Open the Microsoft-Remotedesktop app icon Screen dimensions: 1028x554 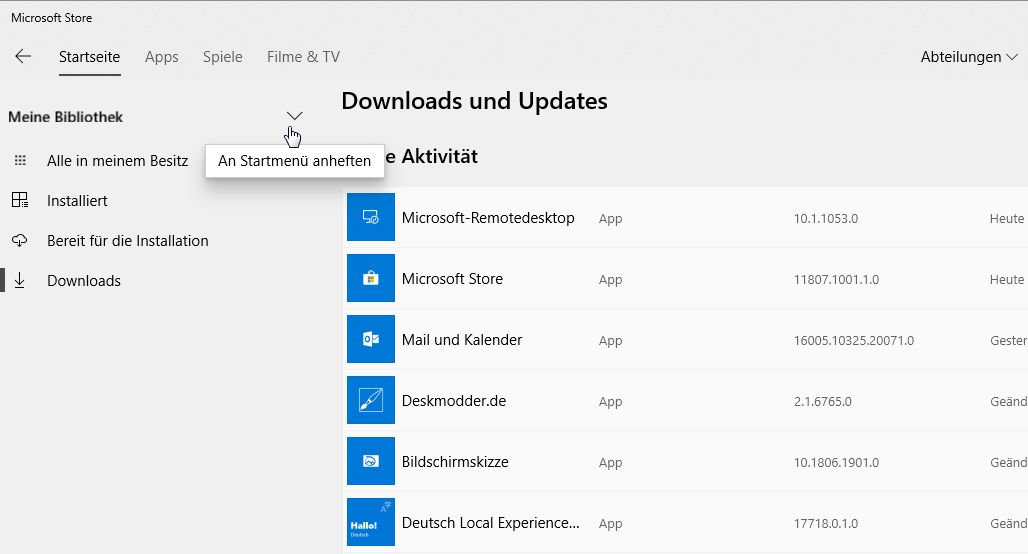click(x=370, y=218)
